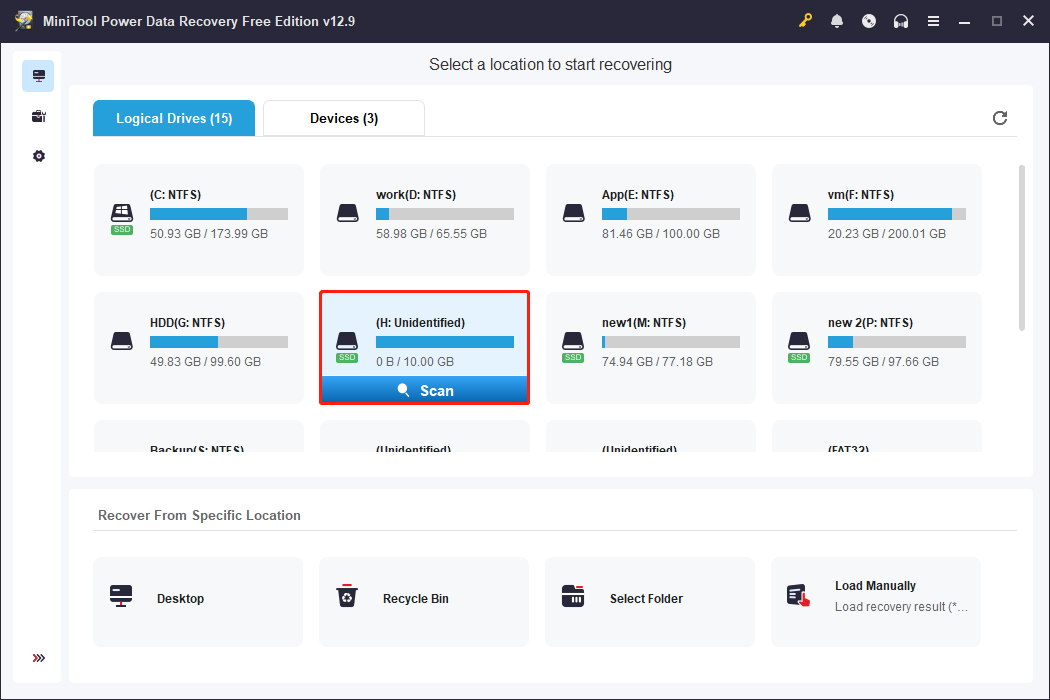This screenshot has height=700, width=1050.
Task: Click 20.23 GB / 200.01 GB text
Action: [887, 234]
